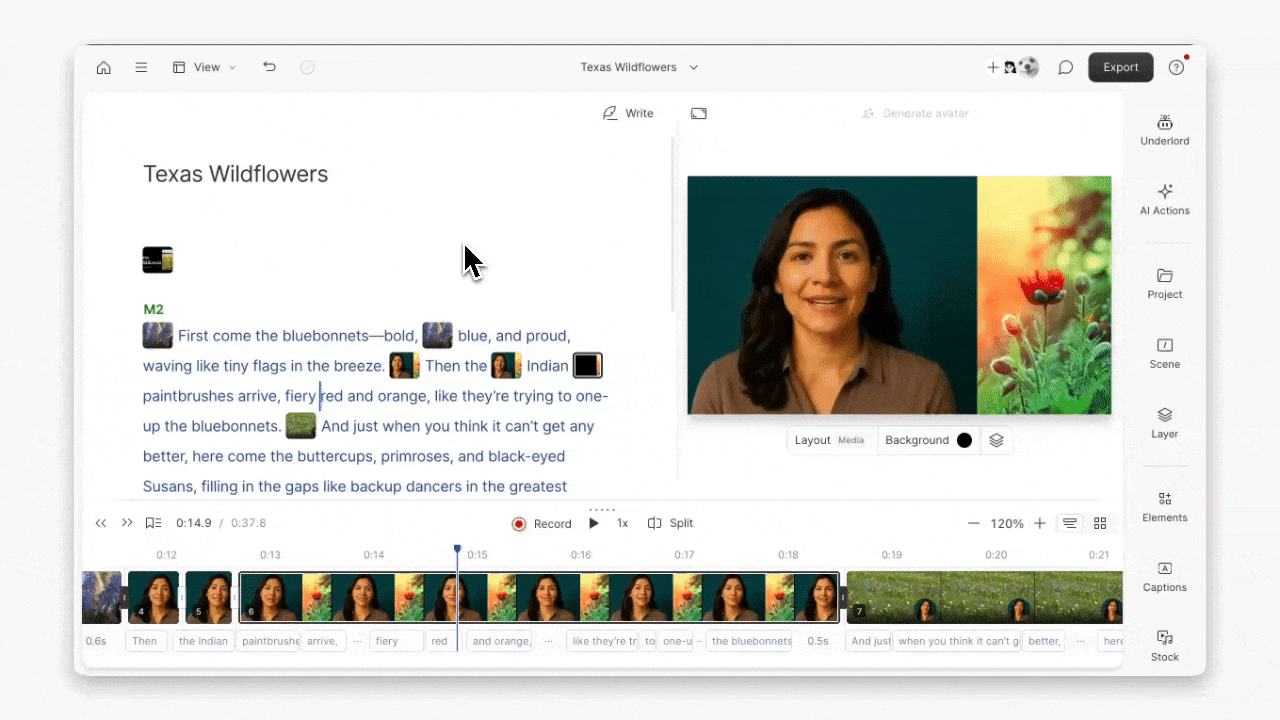Select timeline clip number 5

(x=208, y=597)
